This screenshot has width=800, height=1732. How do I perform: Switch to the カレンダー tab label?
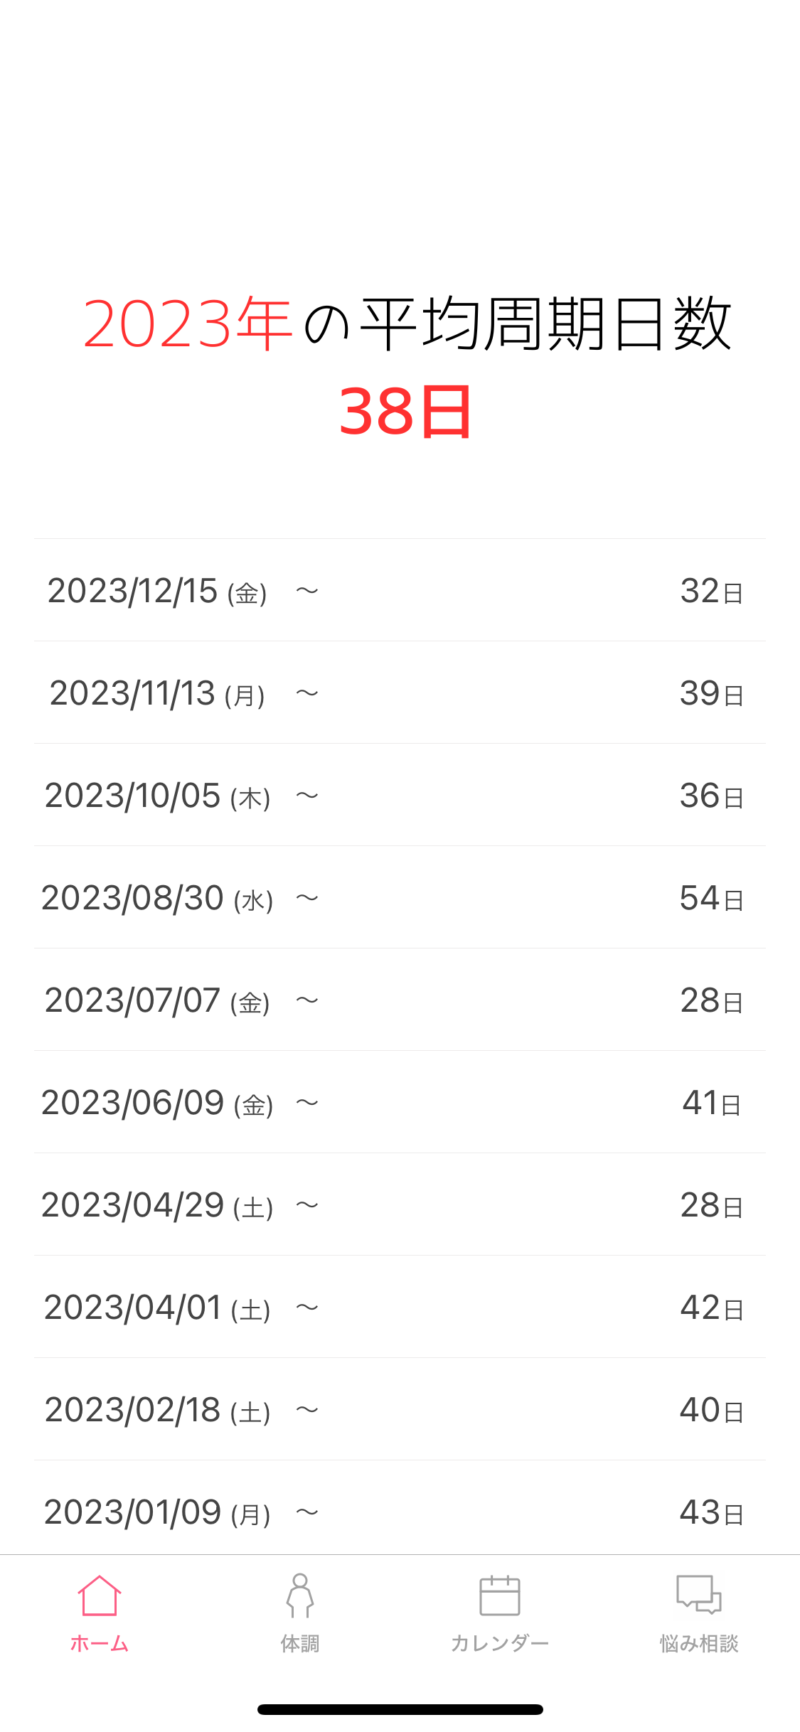[499, 1644]
